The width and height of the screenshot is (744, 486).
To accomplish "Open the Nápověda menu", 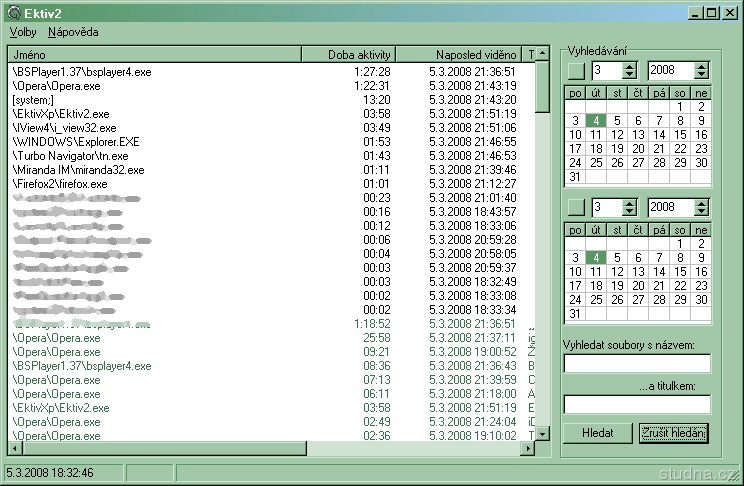I will coord(73,32).
